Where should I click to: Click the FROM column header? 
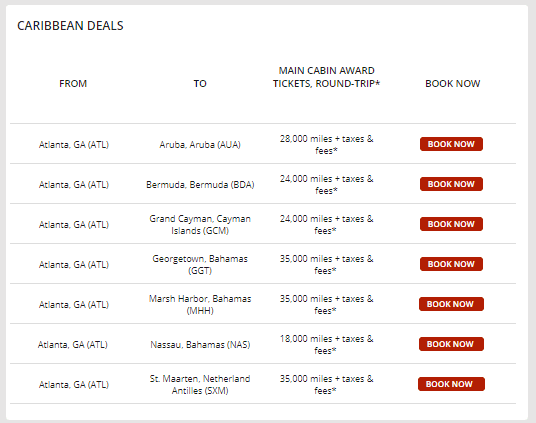[x=73, y=83]
